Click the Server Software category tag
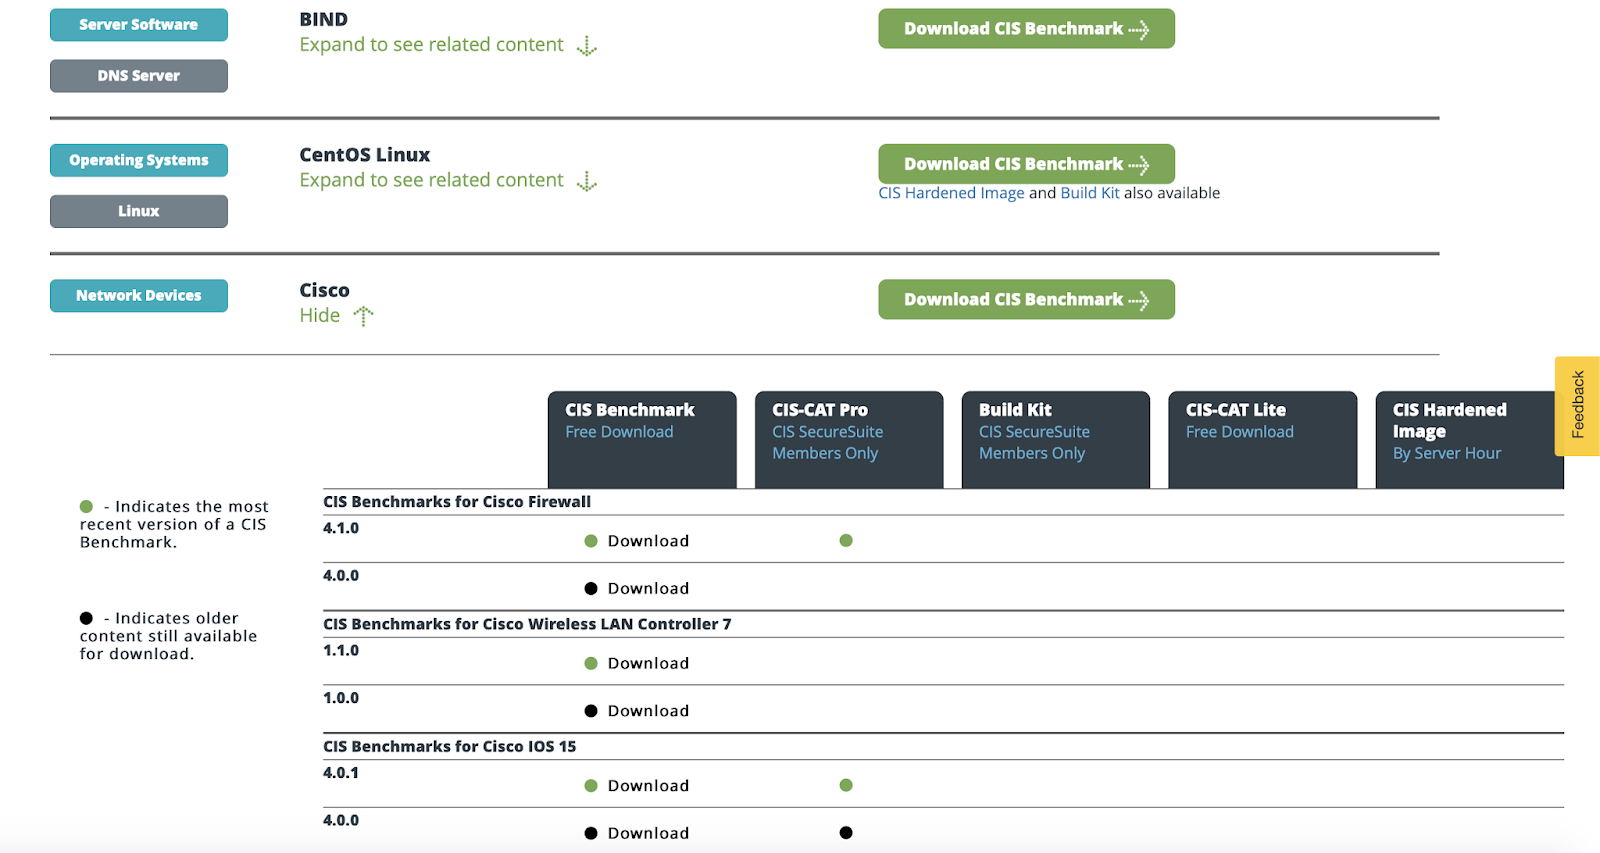This screenshot has width=1600, height=853. click(x=139, y=25)
